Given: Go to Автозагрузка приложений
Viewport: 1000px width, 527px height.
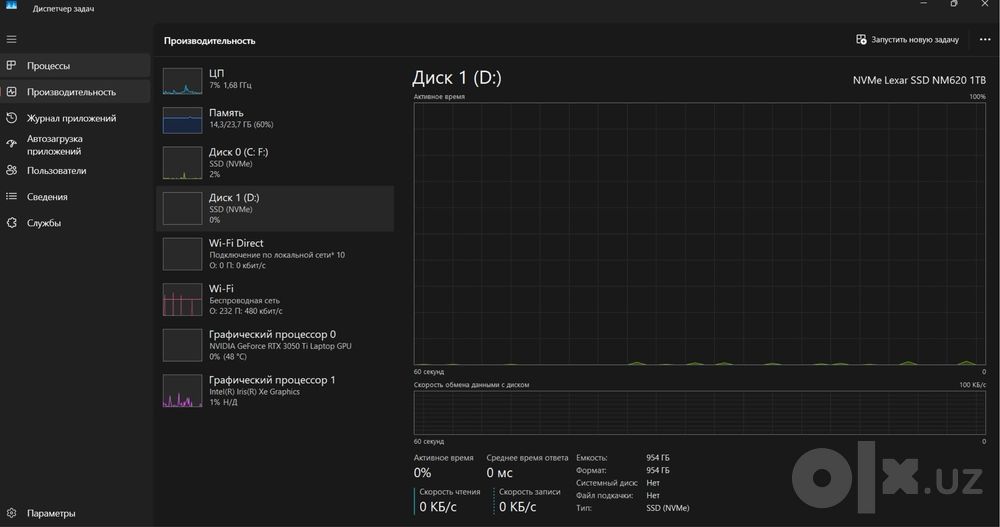Looking at the screenshot, I should click(75, 145).
